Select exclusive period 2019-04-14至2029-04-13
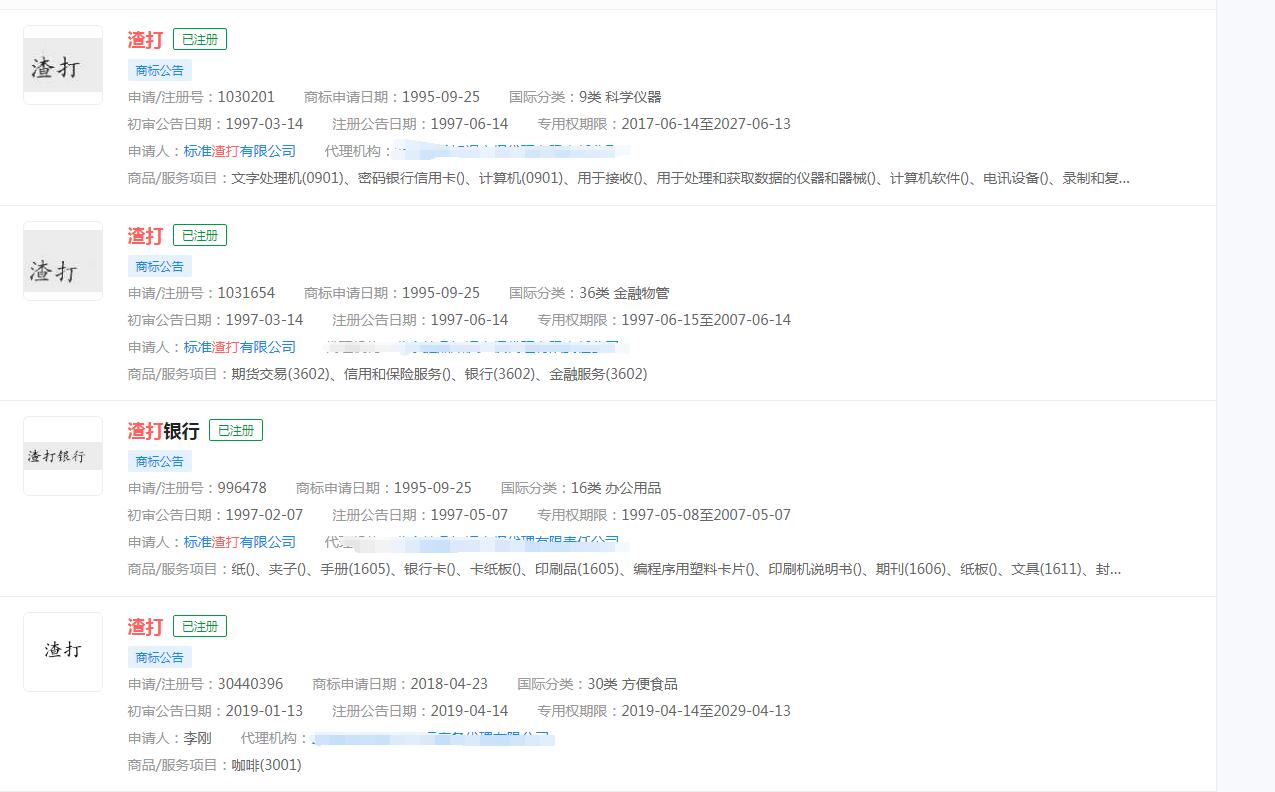This screenshot has height=792, width=1275. (706, 711)
